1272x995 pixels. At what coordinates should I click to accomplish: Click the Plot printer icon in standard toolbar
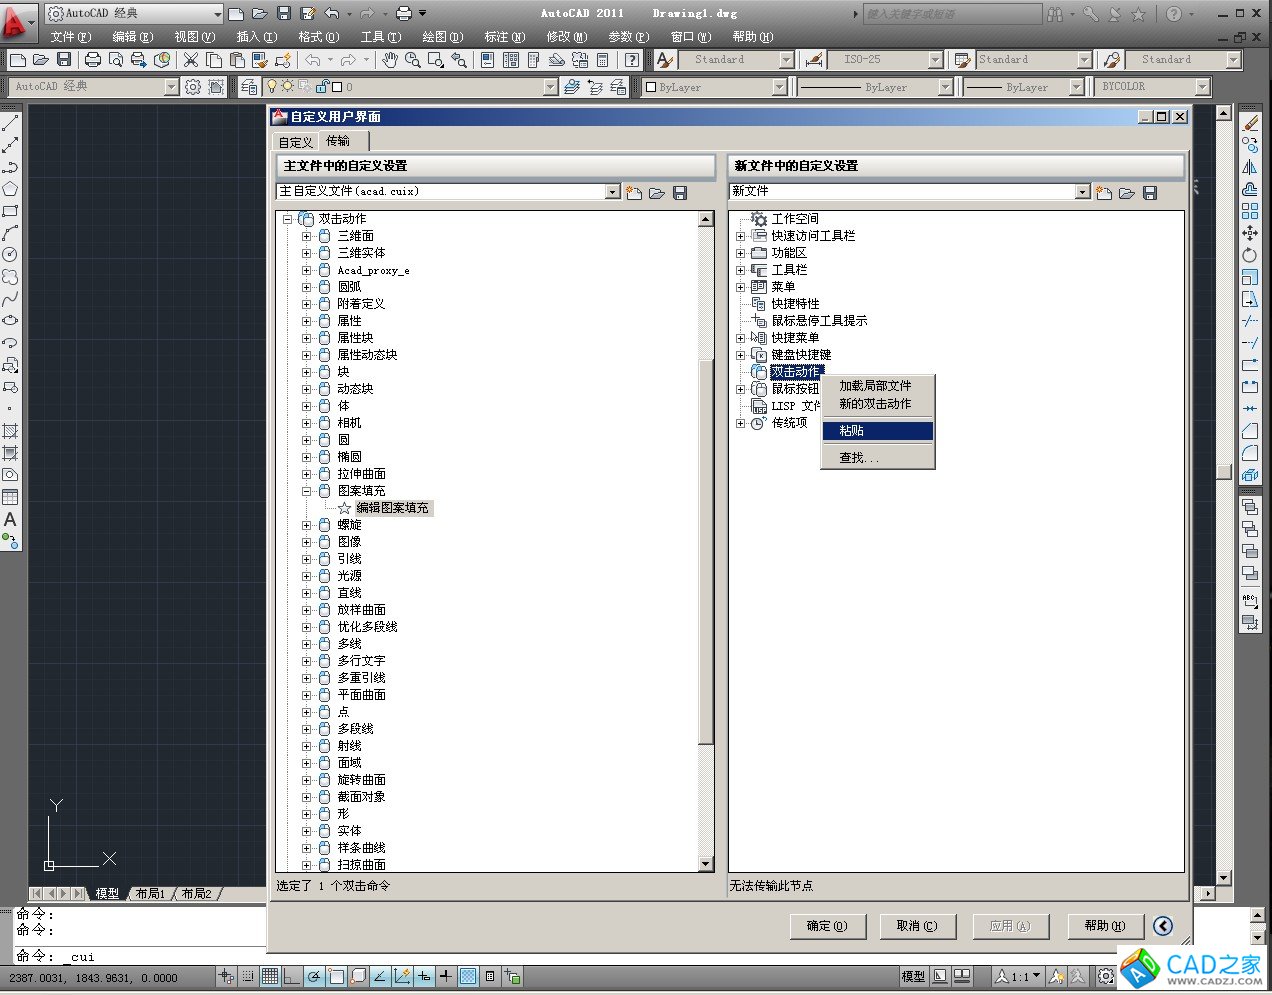[x=93, y=60]
